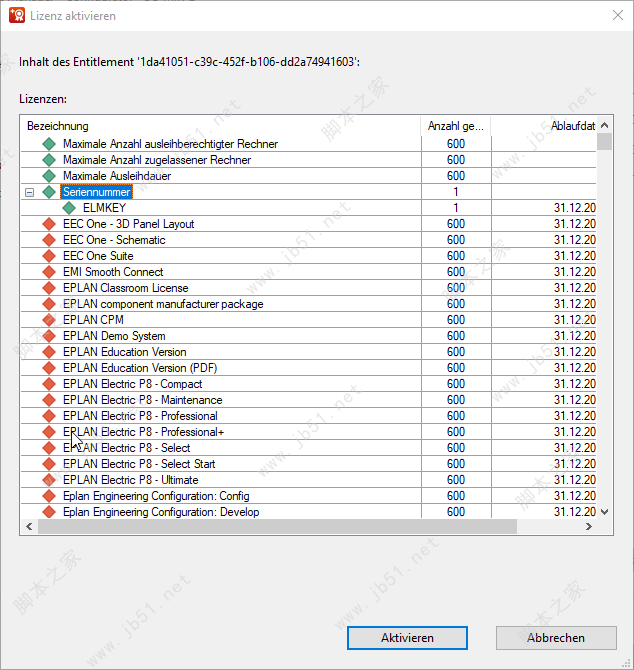Select the ELMKEY child entry
Screen dimensions: 634x670
[104, 208]
